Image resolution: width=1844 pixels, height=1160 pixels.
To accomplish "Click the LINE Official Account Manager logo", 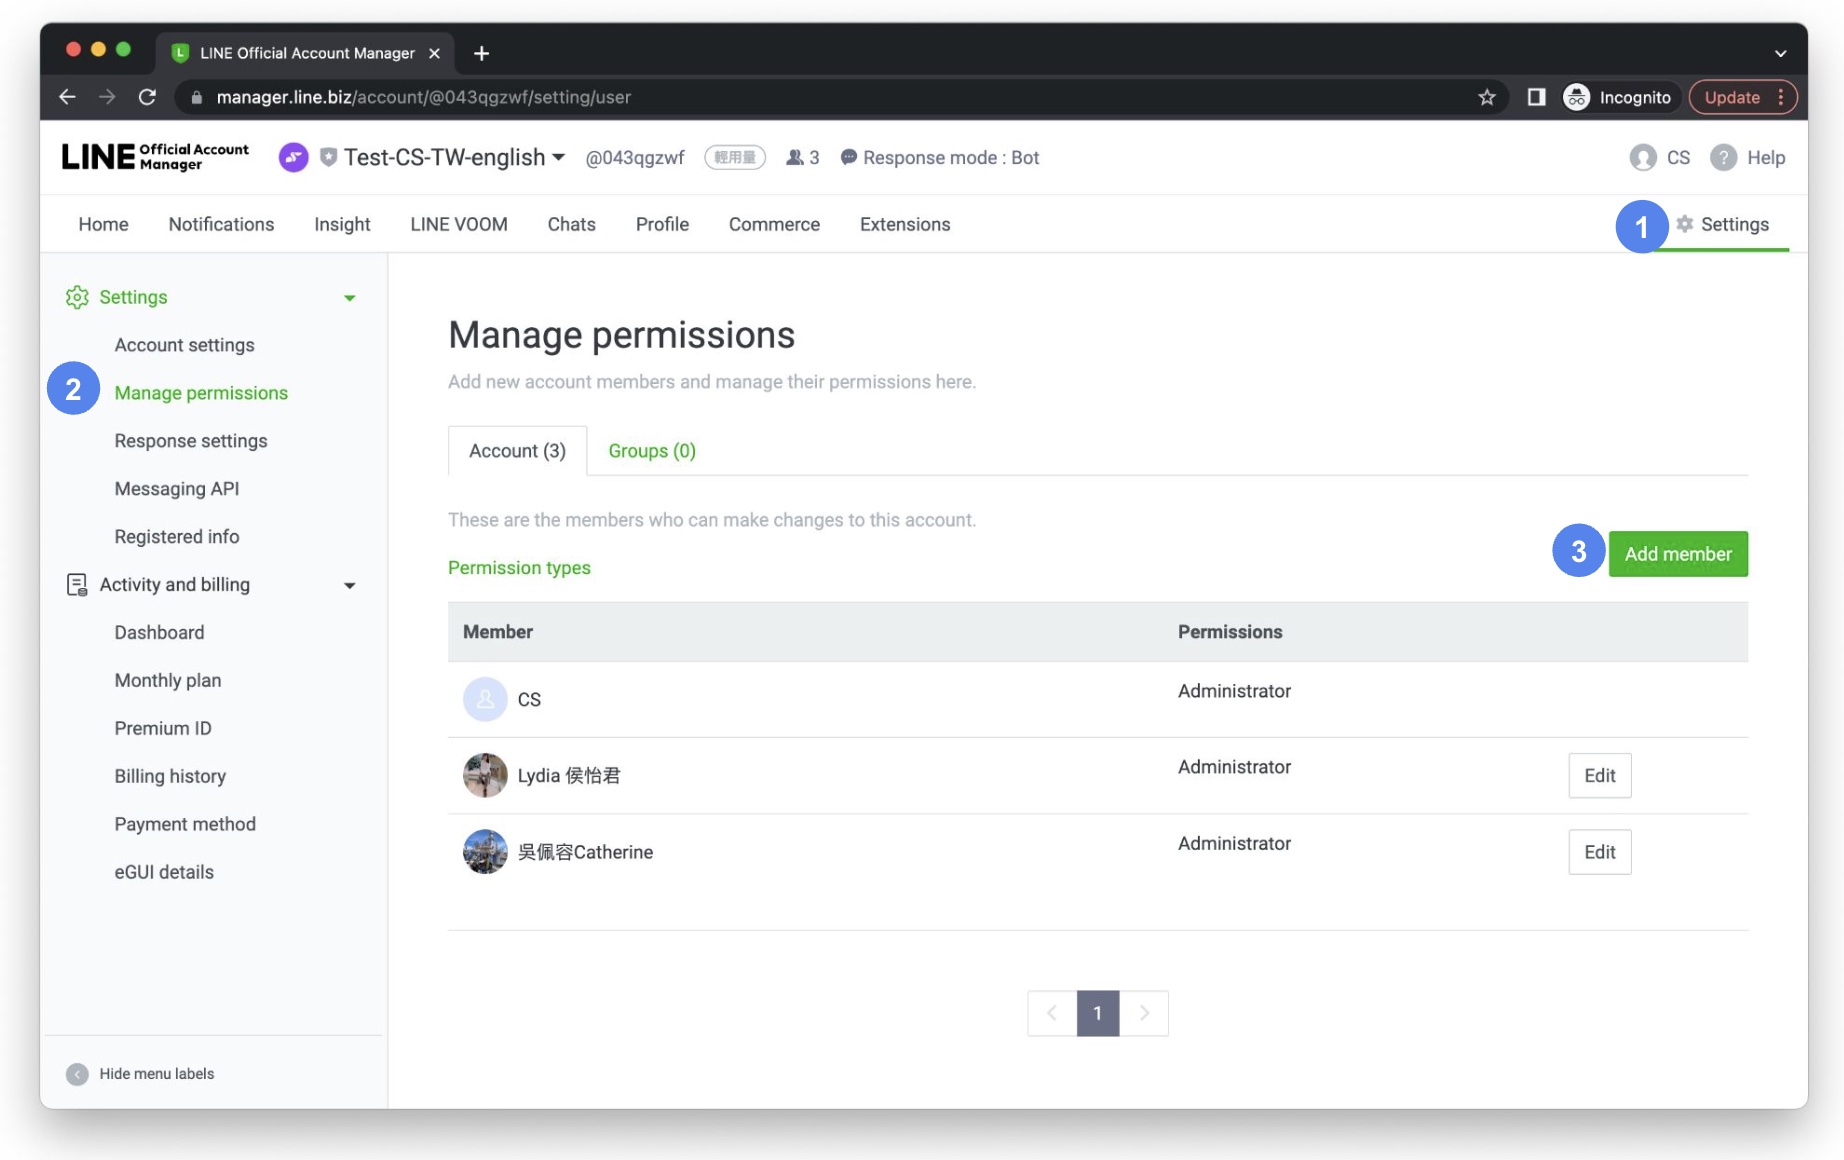I will pos(155,156).
